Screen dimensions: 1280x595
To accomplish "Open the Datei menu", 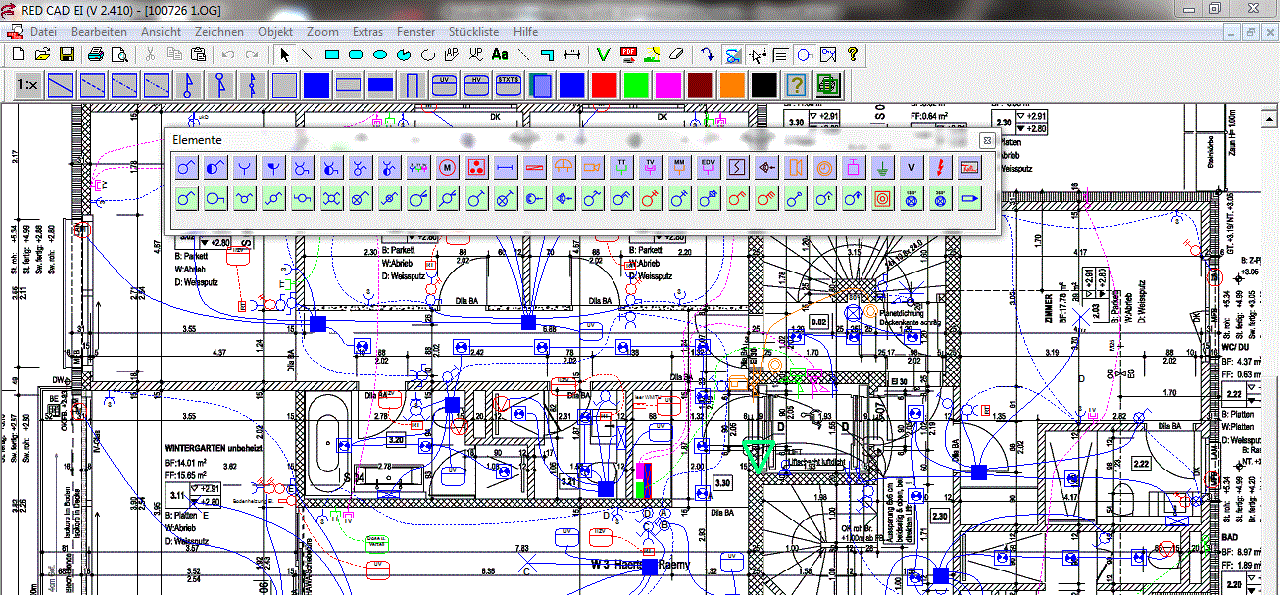I will click(x=43, y=32).
